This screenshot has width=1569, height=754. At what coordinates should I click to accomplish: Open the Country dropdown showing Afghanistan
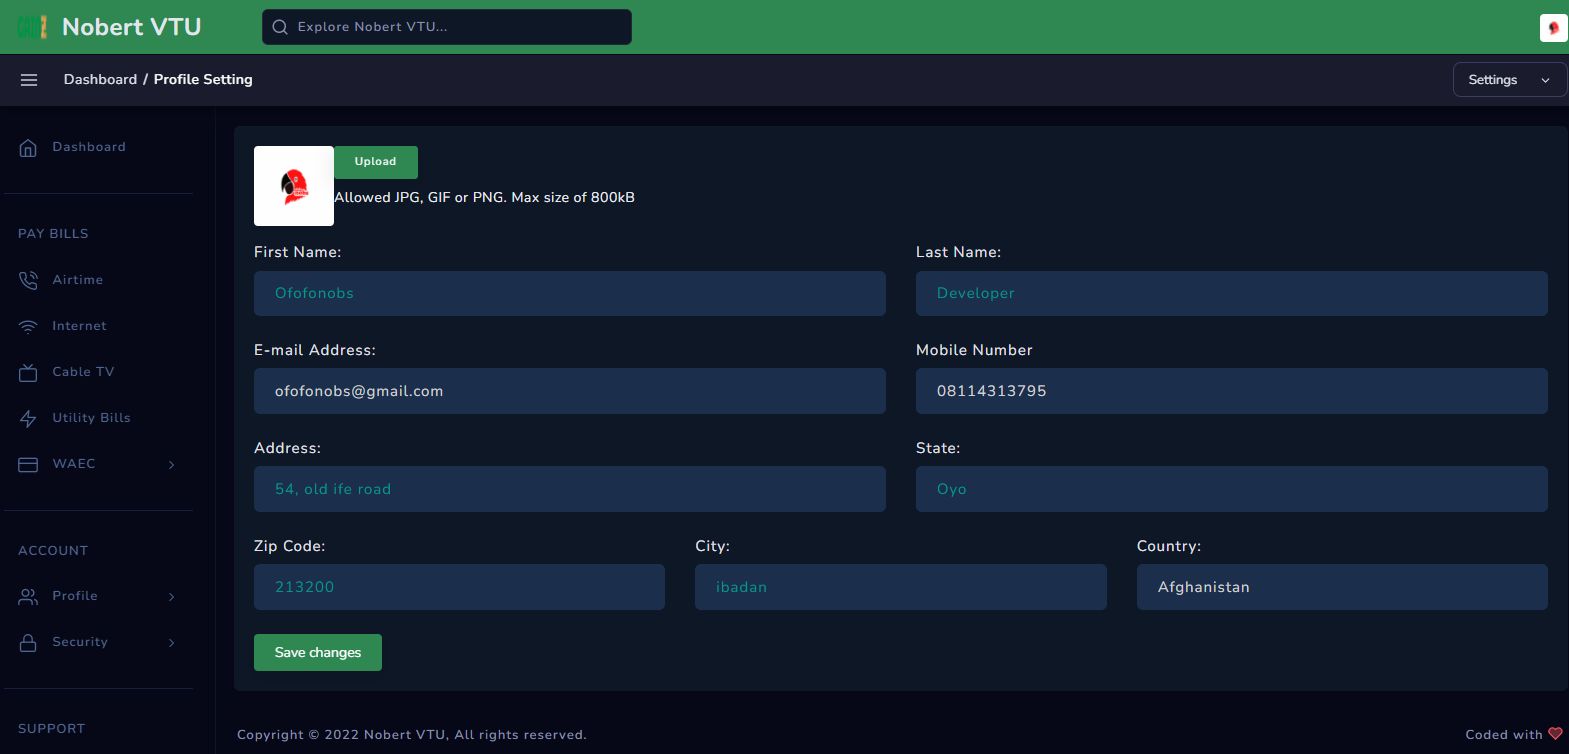1342,587
